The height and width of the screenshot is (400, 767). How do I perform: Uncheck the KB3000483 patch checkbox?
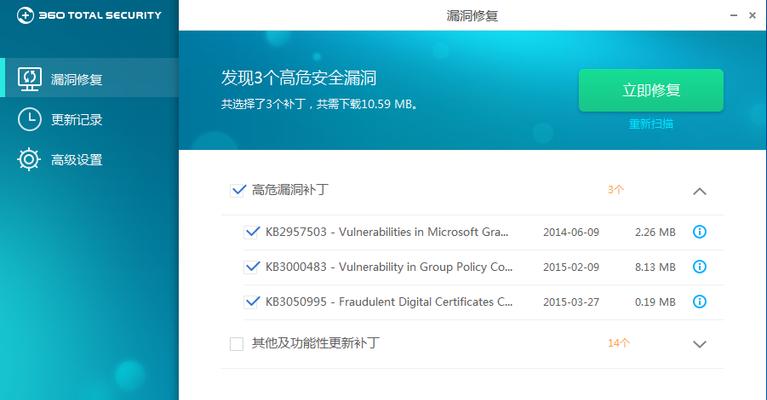tap(251, 267)
